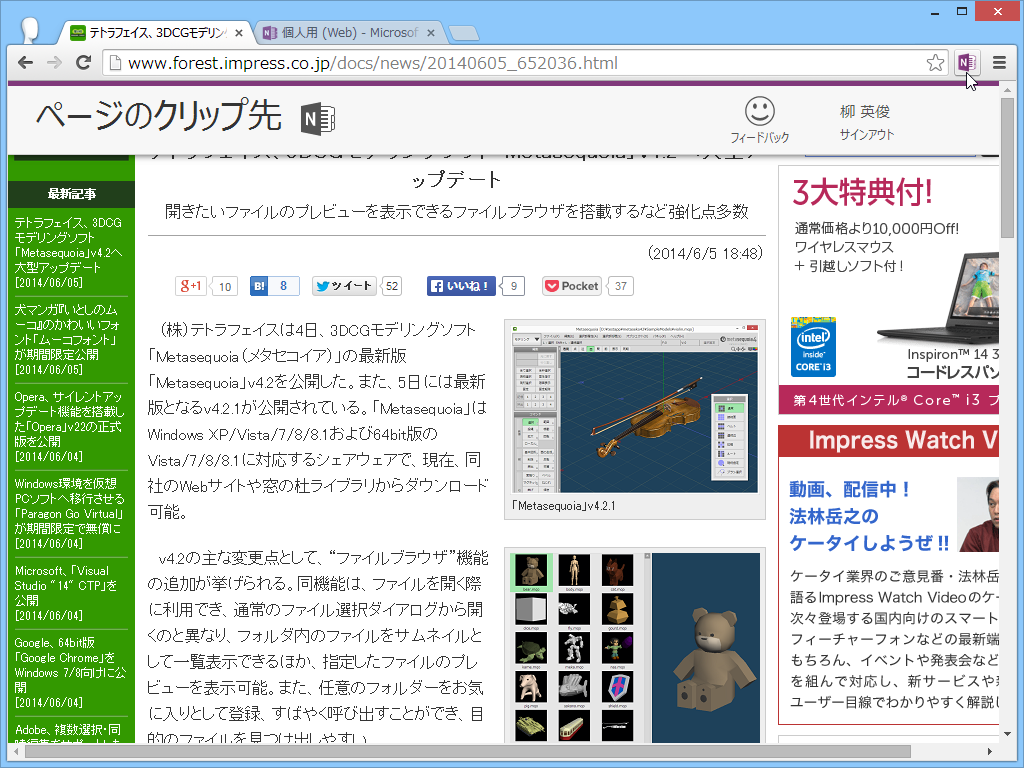The width and height of the screenshot is (1024, 768).
Task: Open the Chrome menu icon
Action: pyautogui.click(x=998, y=62)
